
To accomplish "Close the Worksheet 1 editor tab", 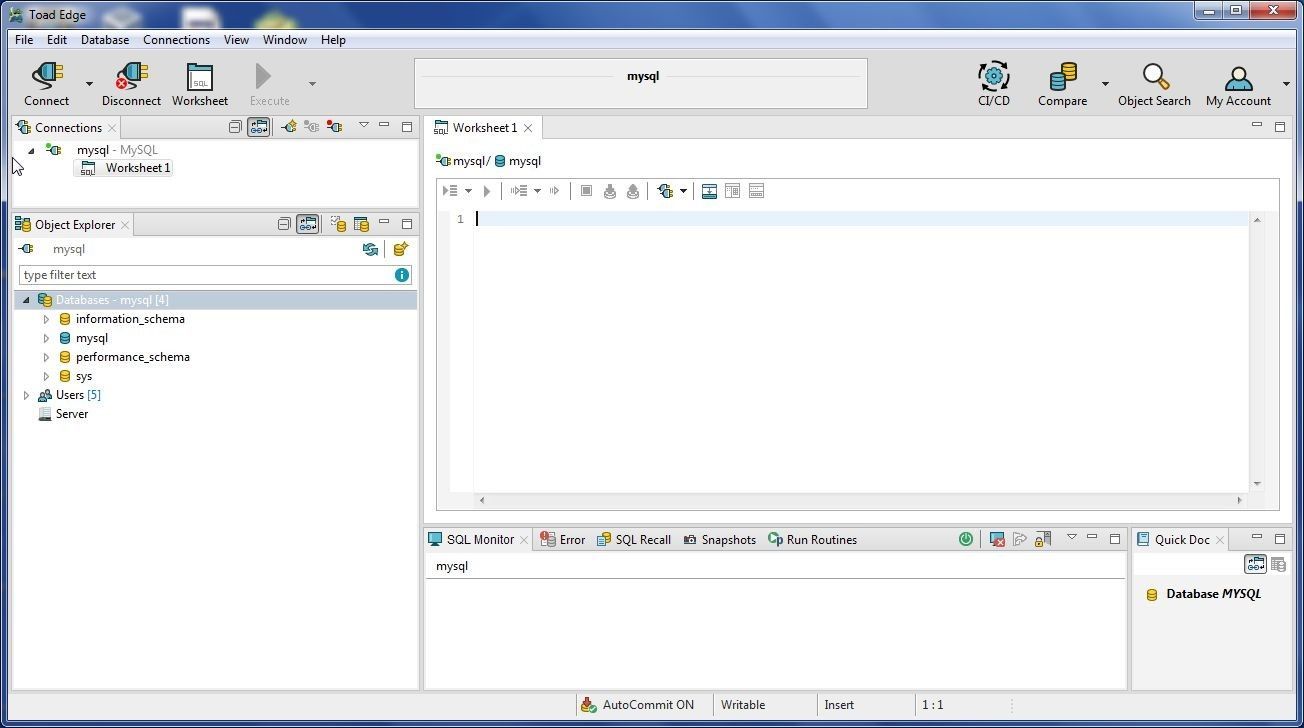I will click(528, 128).
